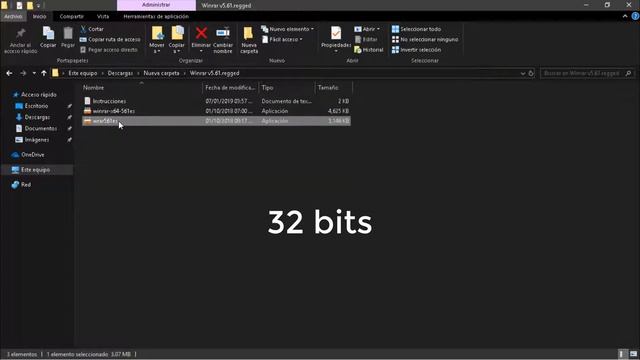Switch to large icons view in status bar

[633, 354]
